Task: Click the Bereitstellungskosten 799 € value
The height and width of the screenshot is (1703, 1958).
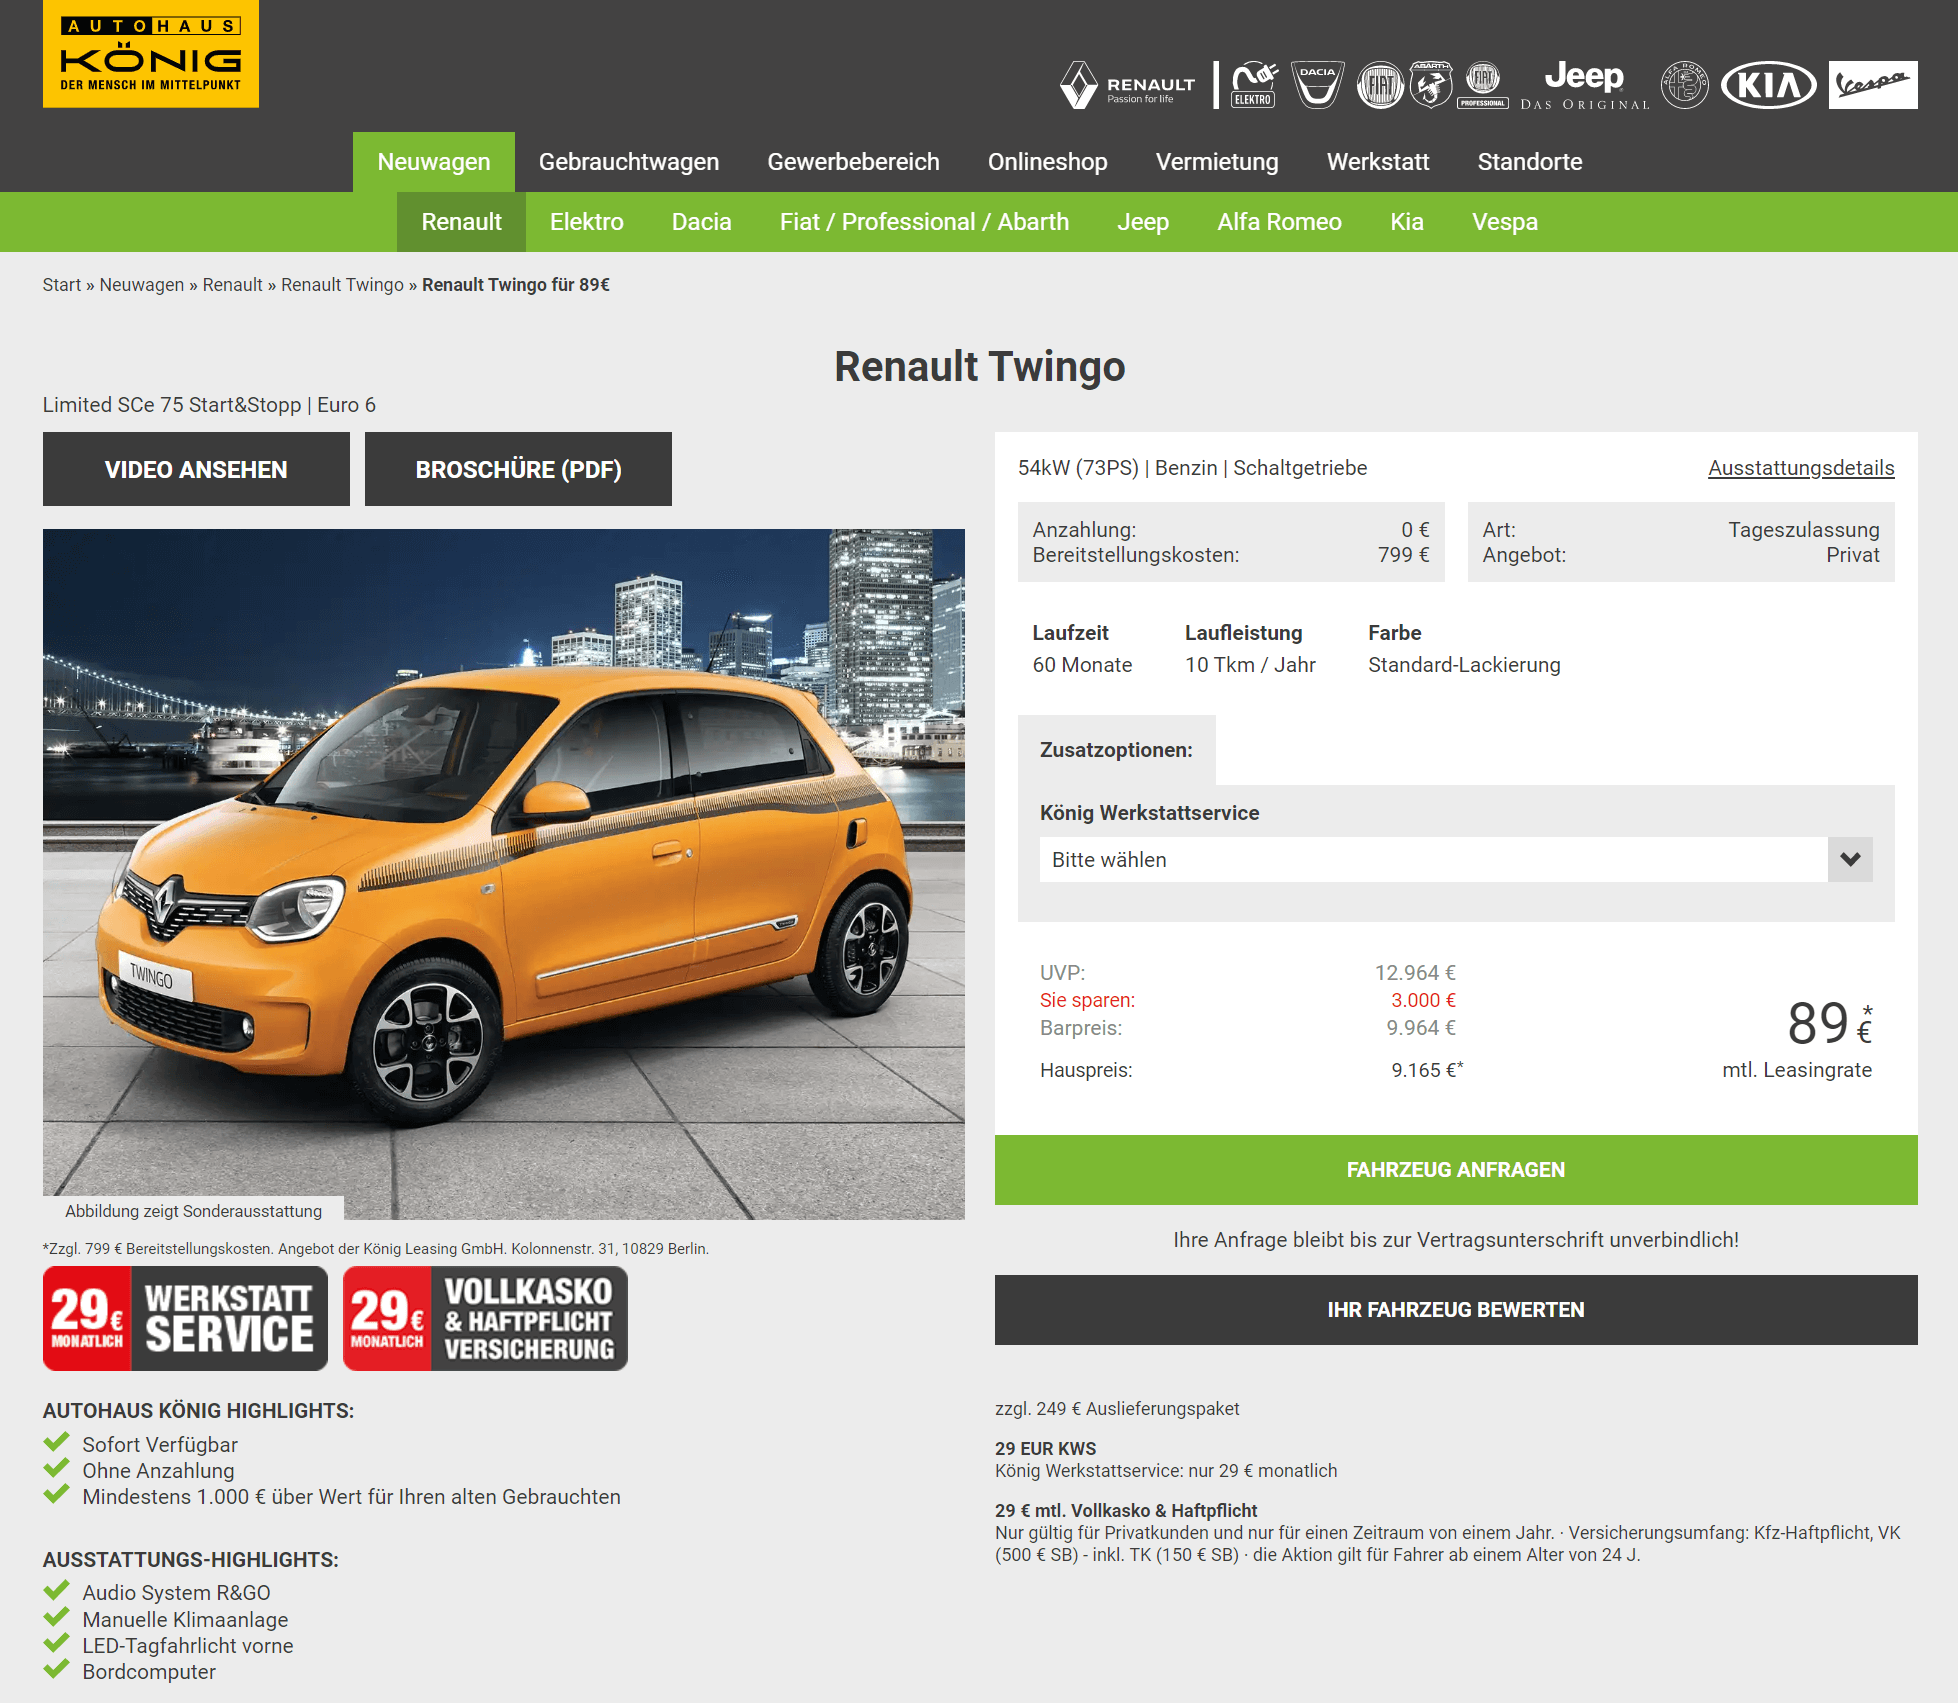Action: pyautogui.click(x=1403, y=555)
